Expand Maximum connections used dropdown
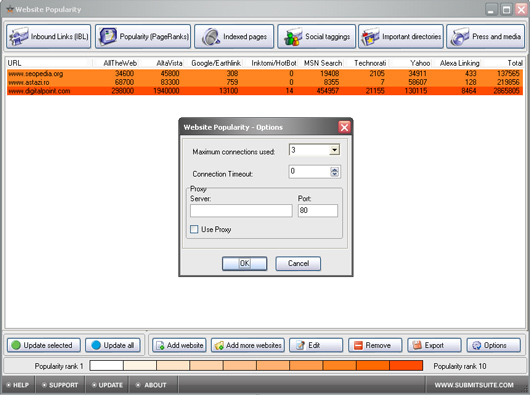 coord(334,150)
